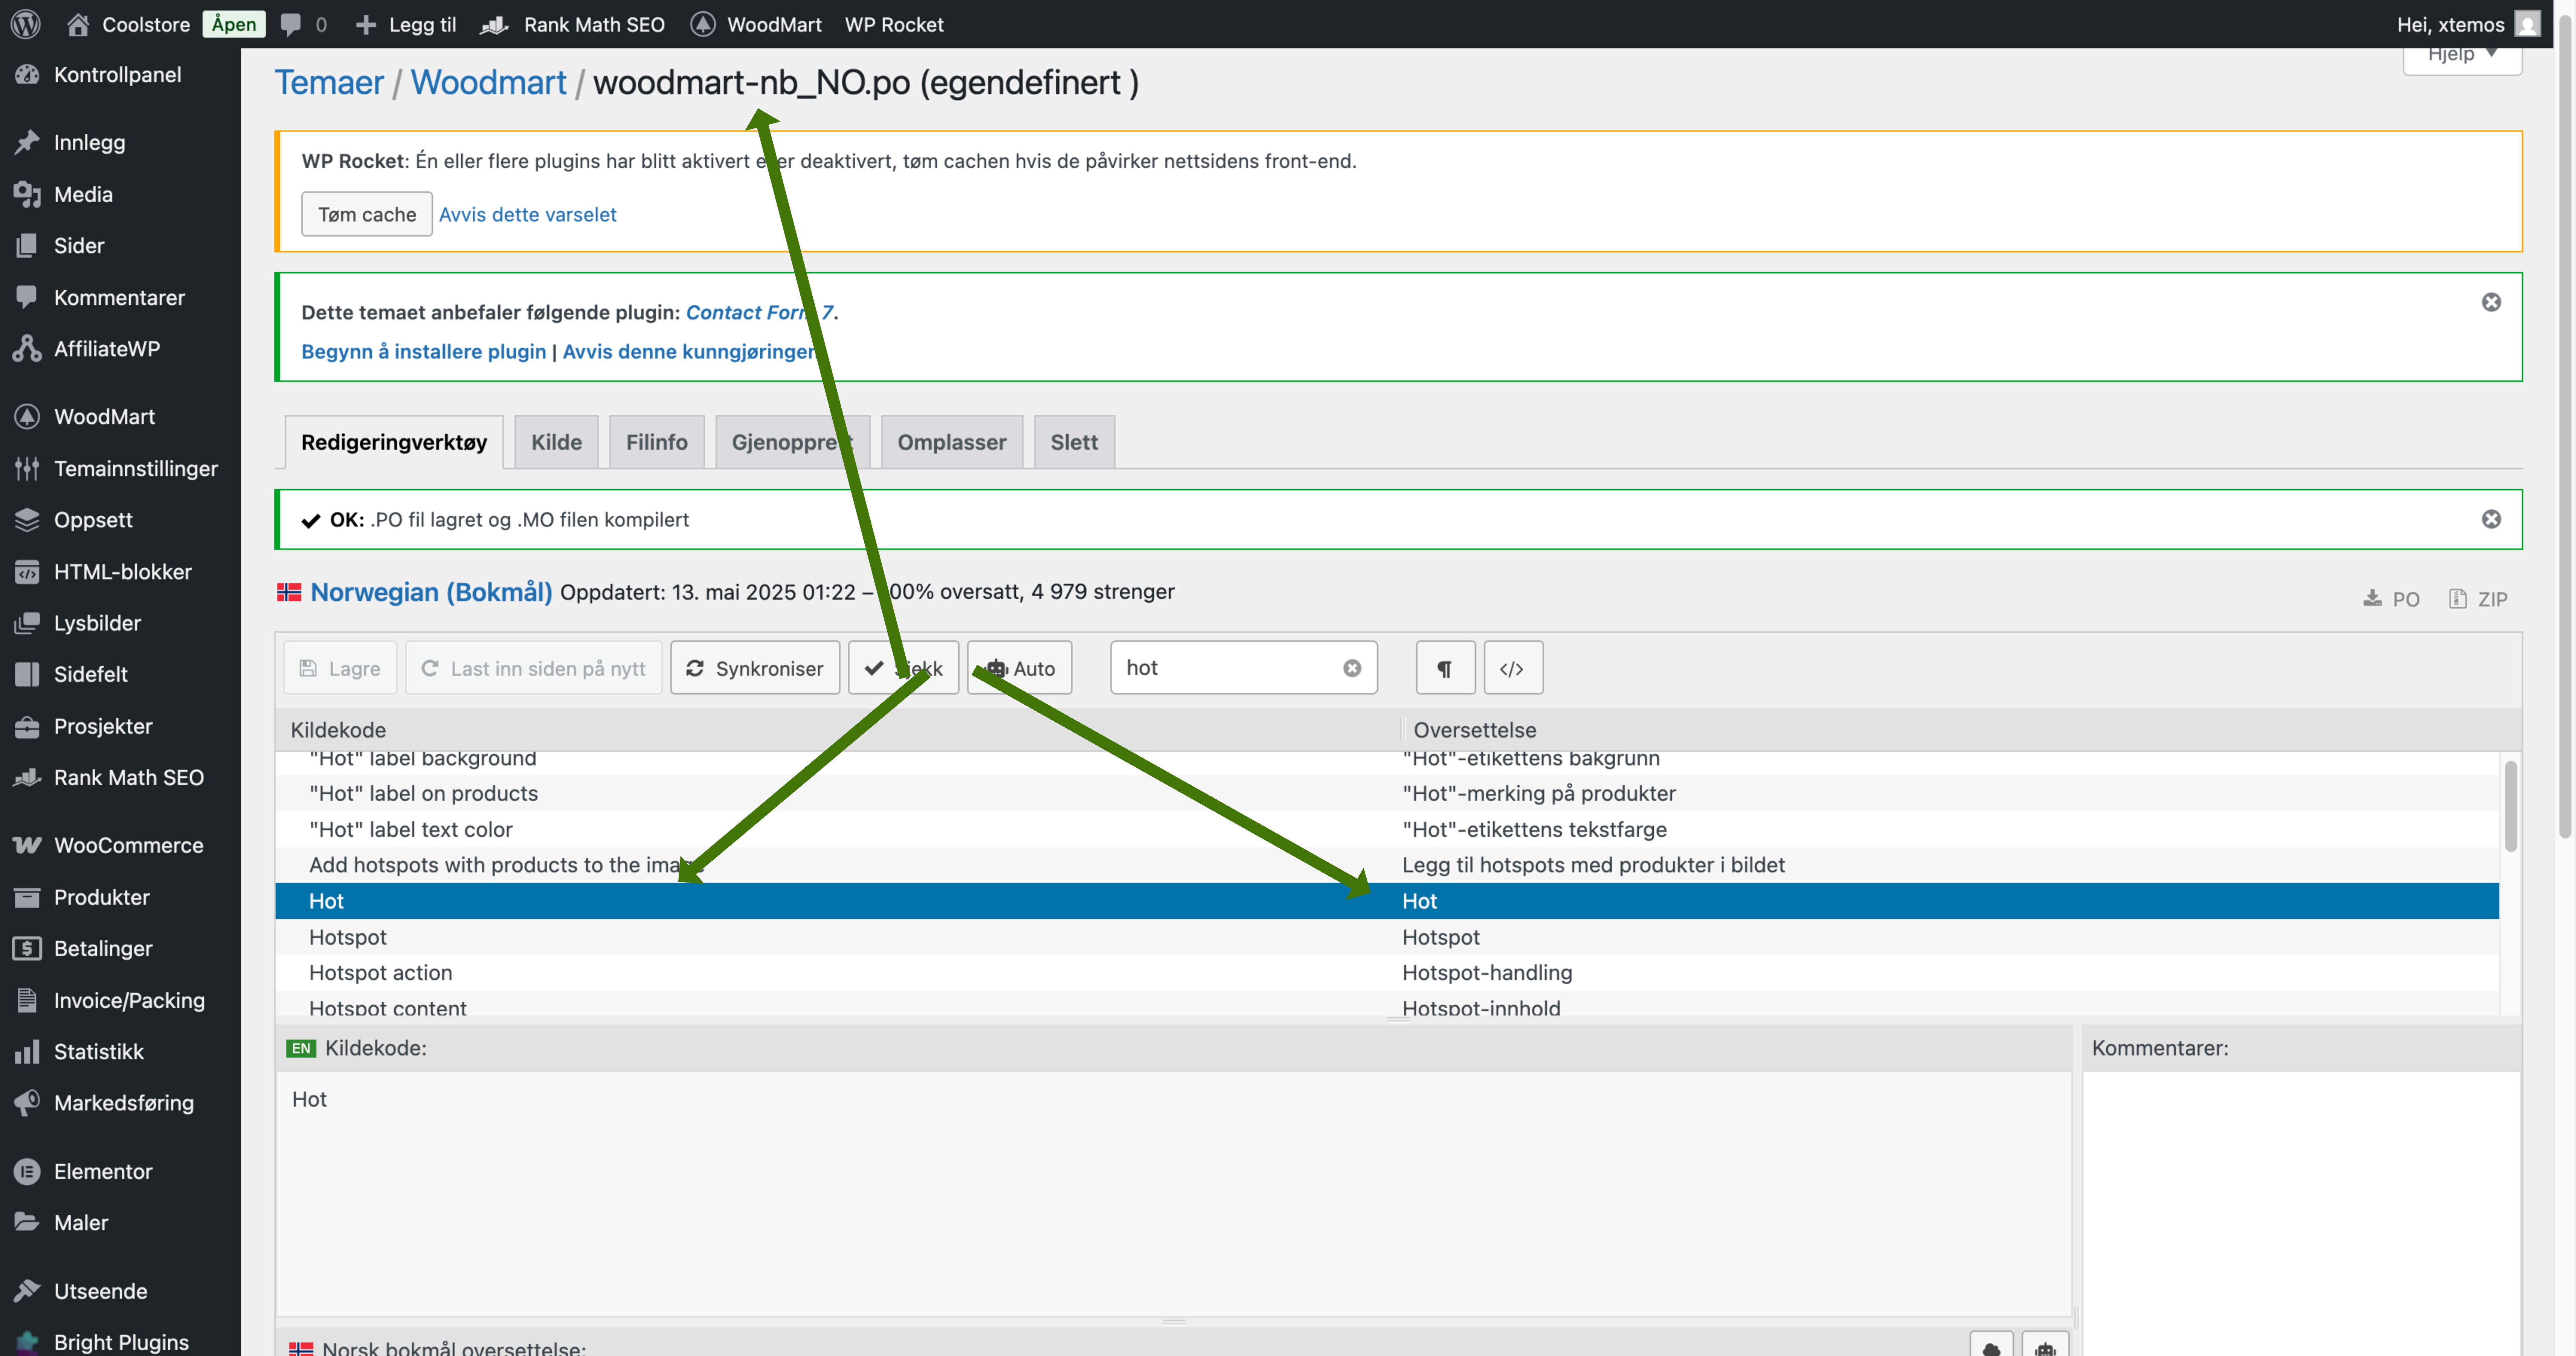Screen dimensions: 2576x1356
Task: Open the Slett tab
Action: (1074, 442)
